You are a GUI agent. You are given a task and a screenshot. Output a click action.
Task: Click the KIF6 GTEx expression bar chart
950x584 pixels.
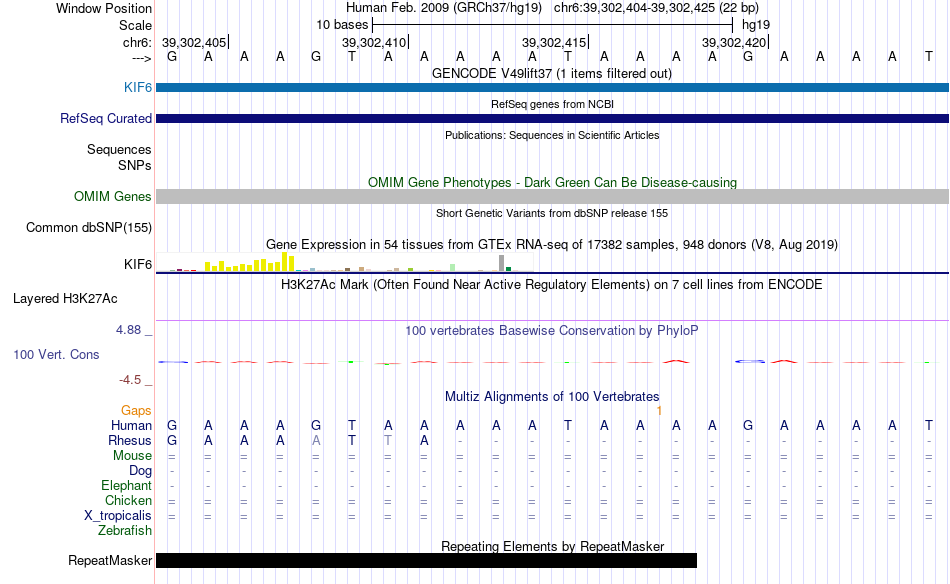coord(345,262)
